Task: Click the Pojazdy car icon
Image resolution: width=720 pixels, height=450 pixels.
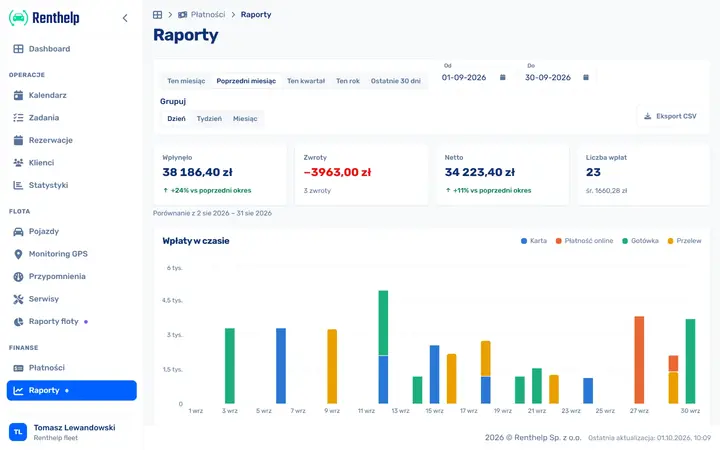Action: [x=18, y=231]
